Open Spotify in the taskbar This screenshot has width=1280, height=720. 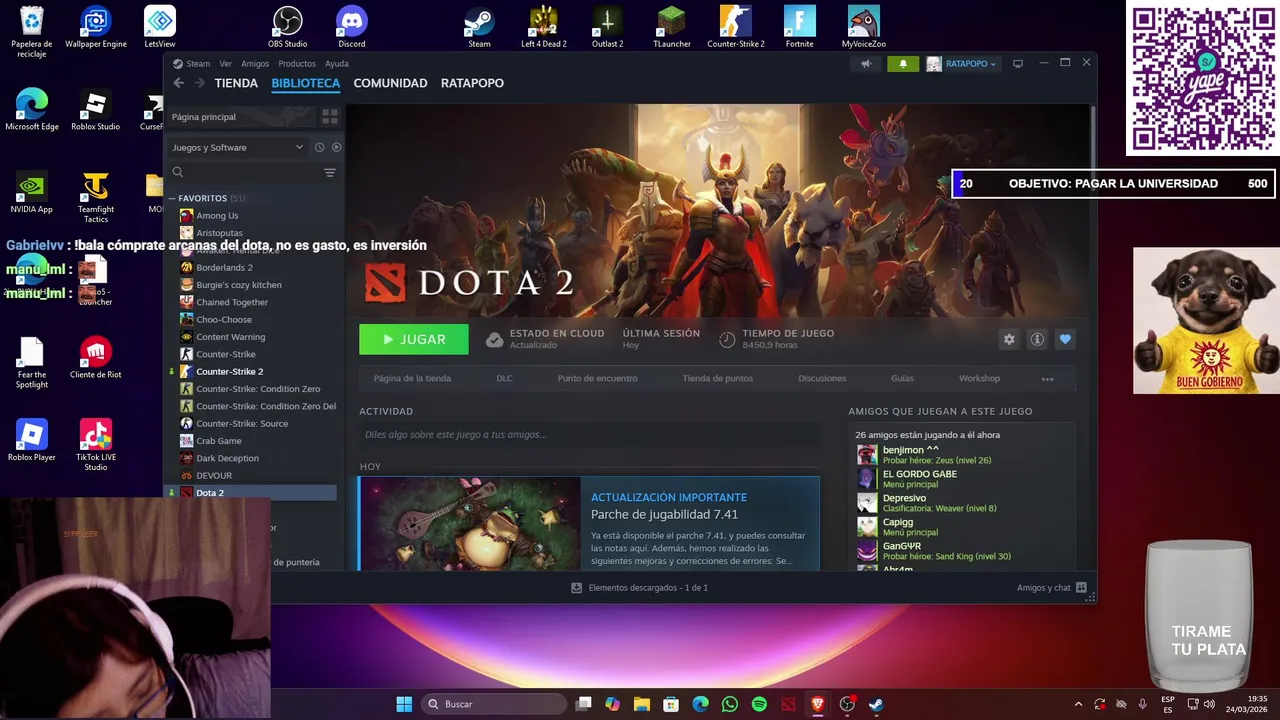tap(759, 704)
